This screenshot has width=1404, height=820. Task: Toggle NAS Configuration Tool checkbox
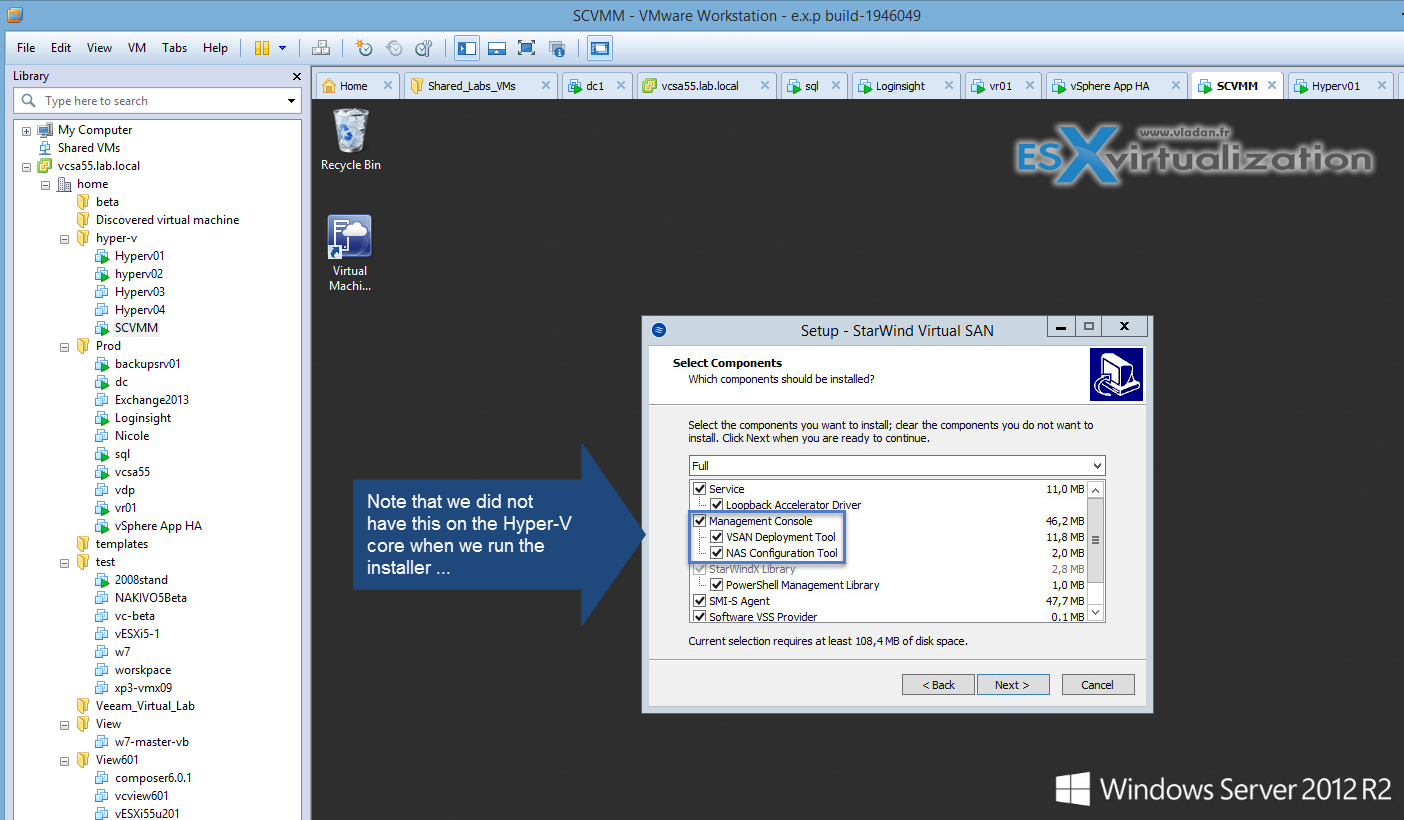click(717, 553)
